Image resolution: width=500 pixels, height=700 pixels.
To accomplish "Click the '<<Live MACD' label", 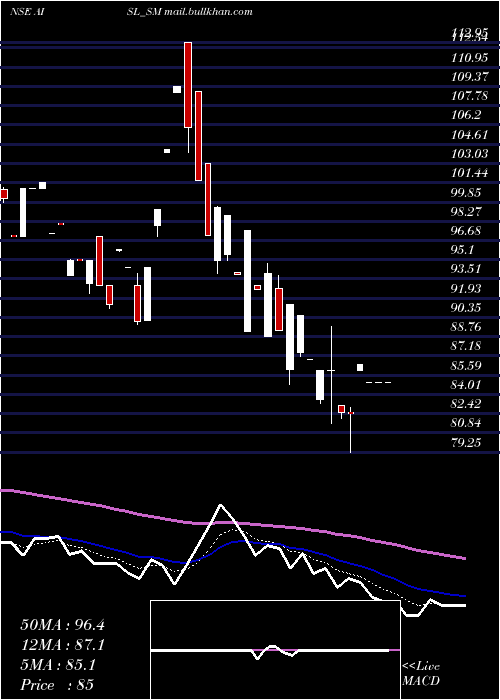I will point(421,674).
